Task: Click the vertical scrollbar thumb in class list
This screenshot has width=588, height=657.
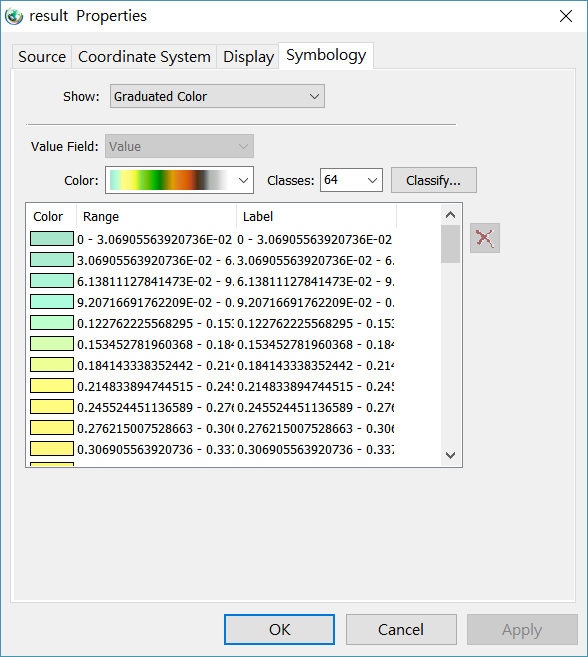Action: click(x=451, y=244)
